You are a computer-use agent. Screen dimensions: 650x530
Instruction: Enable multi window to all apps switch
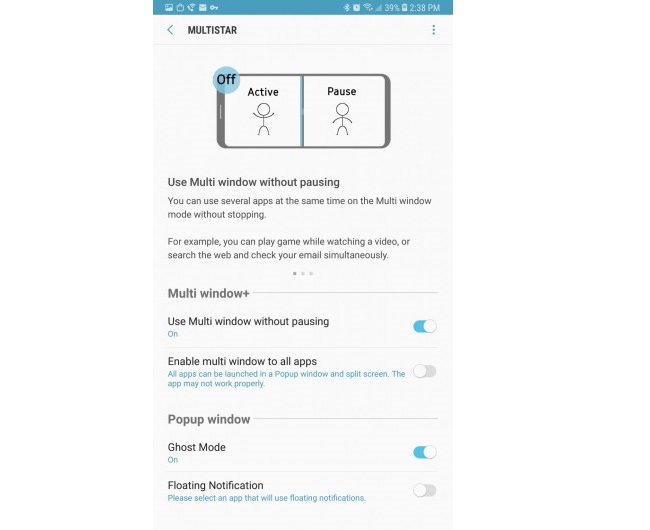pyautogui.click(x=425, y=371)
